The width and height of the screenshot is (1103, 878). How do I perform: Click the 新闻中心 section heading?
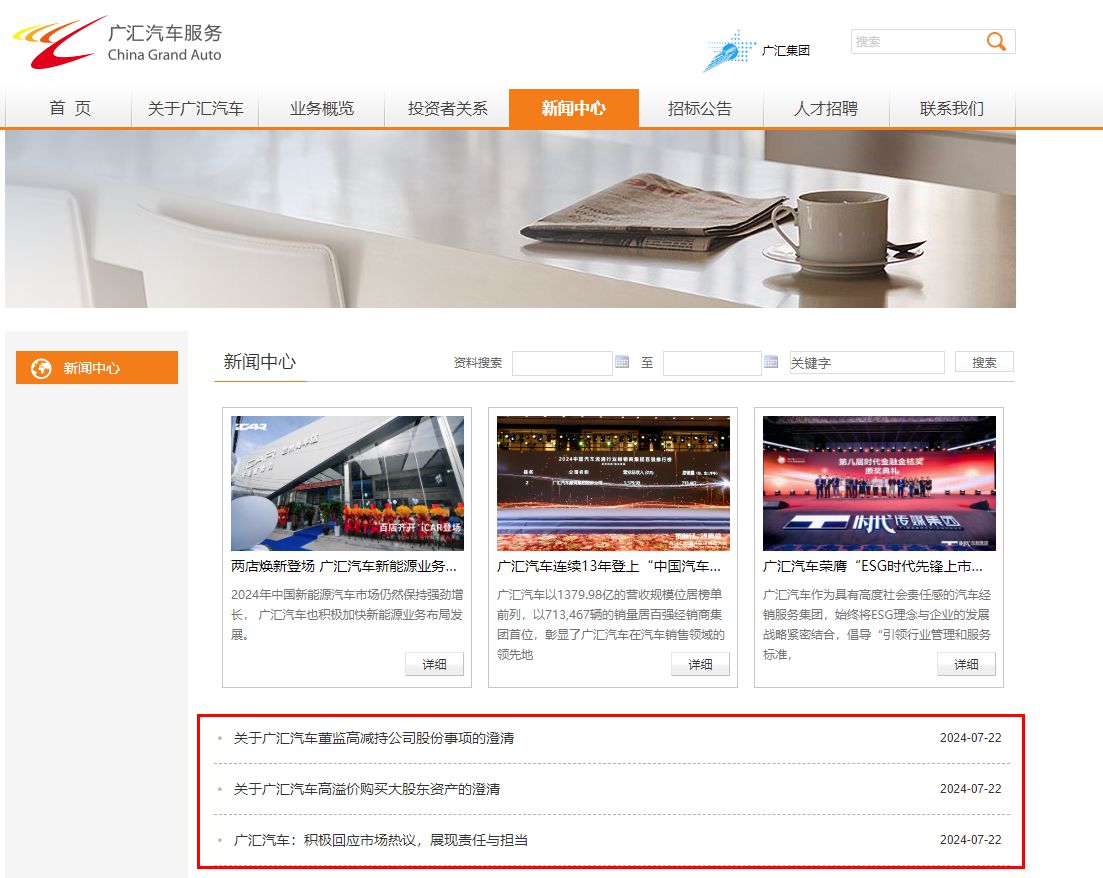point(260,362)
